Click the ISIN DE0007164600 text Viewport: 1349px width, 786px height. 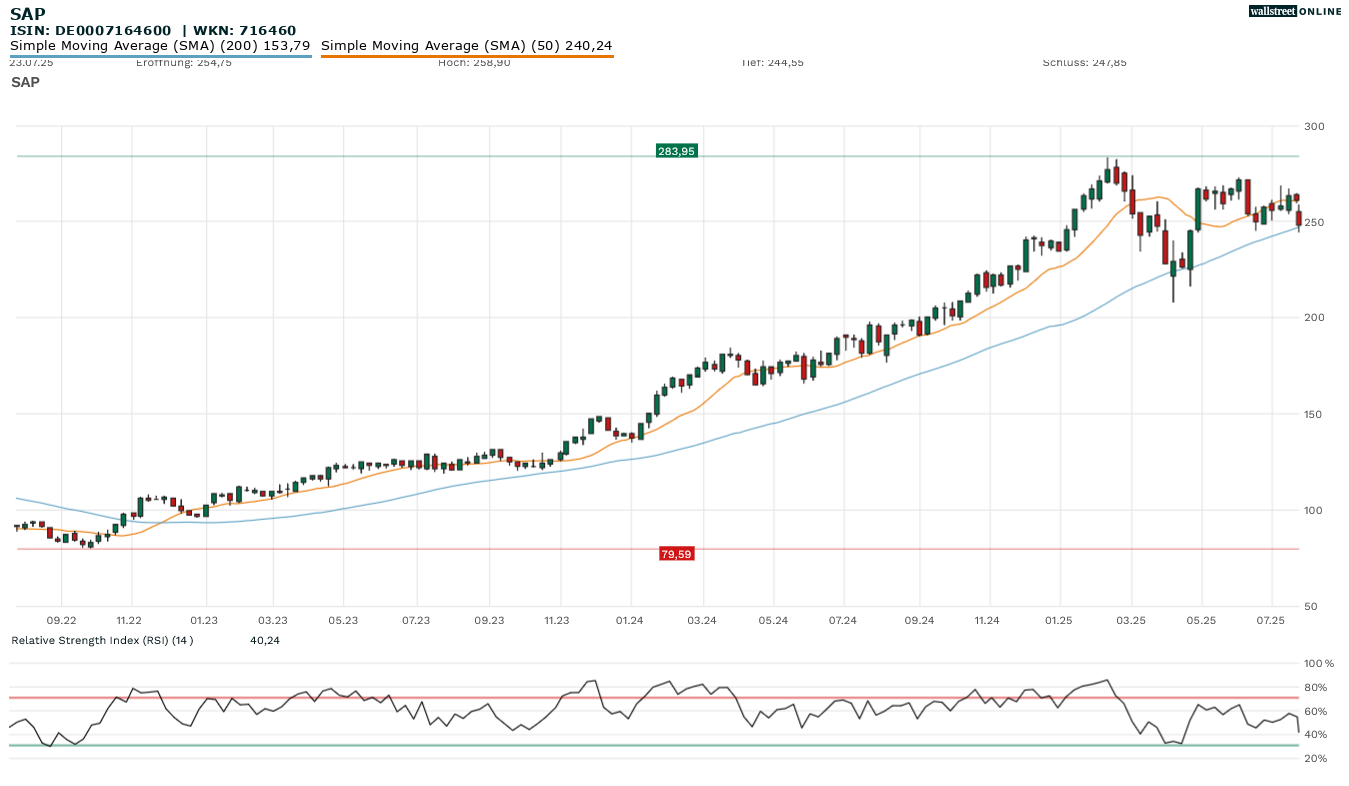coord(90,31)
